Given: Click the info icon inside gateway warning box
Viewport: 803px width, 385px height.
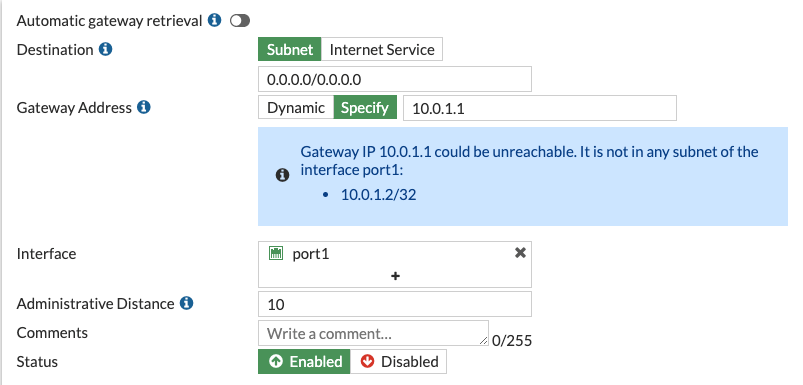Looking at the screenshot, I should (x=282, y=175).
